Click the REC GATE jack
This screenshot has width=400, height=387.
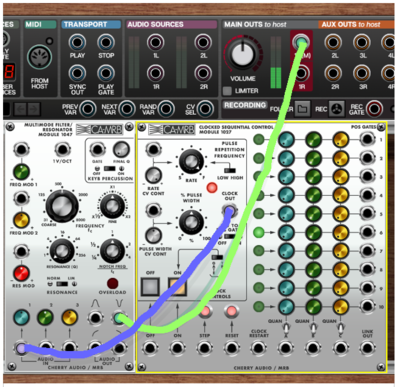(374, 109)
